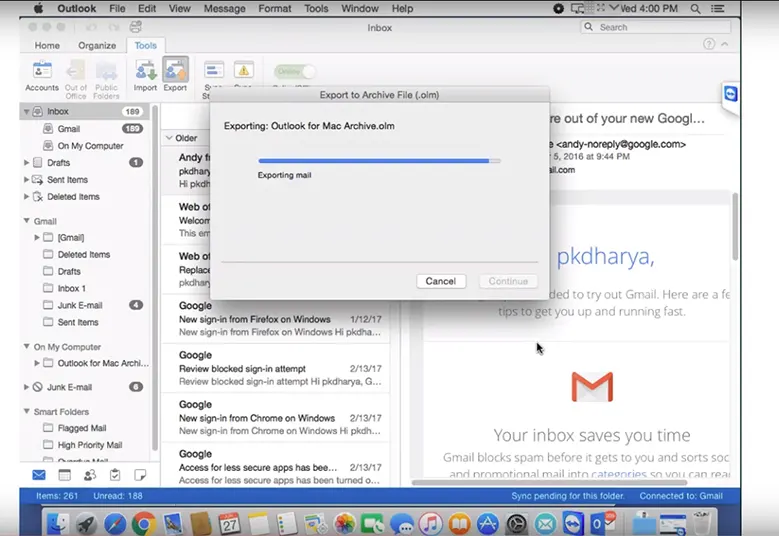Image resolution: width=779 pixels, height=536 pixels.
Task: Open Spotlight search in the menu bar
Action: [696, 8]
